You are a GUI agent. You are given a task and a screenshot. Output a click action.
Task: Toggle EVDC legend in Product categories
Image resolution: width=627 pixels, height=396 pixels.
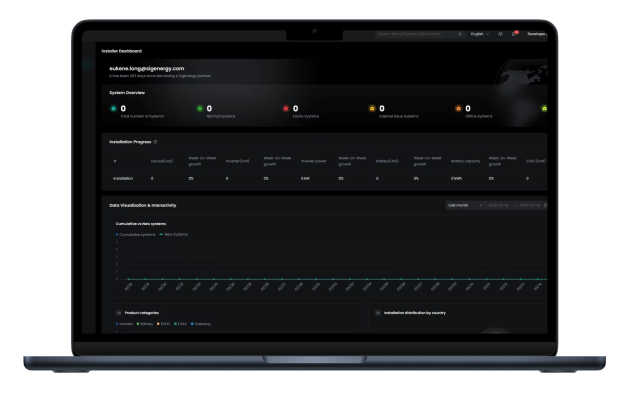(164, 324)
